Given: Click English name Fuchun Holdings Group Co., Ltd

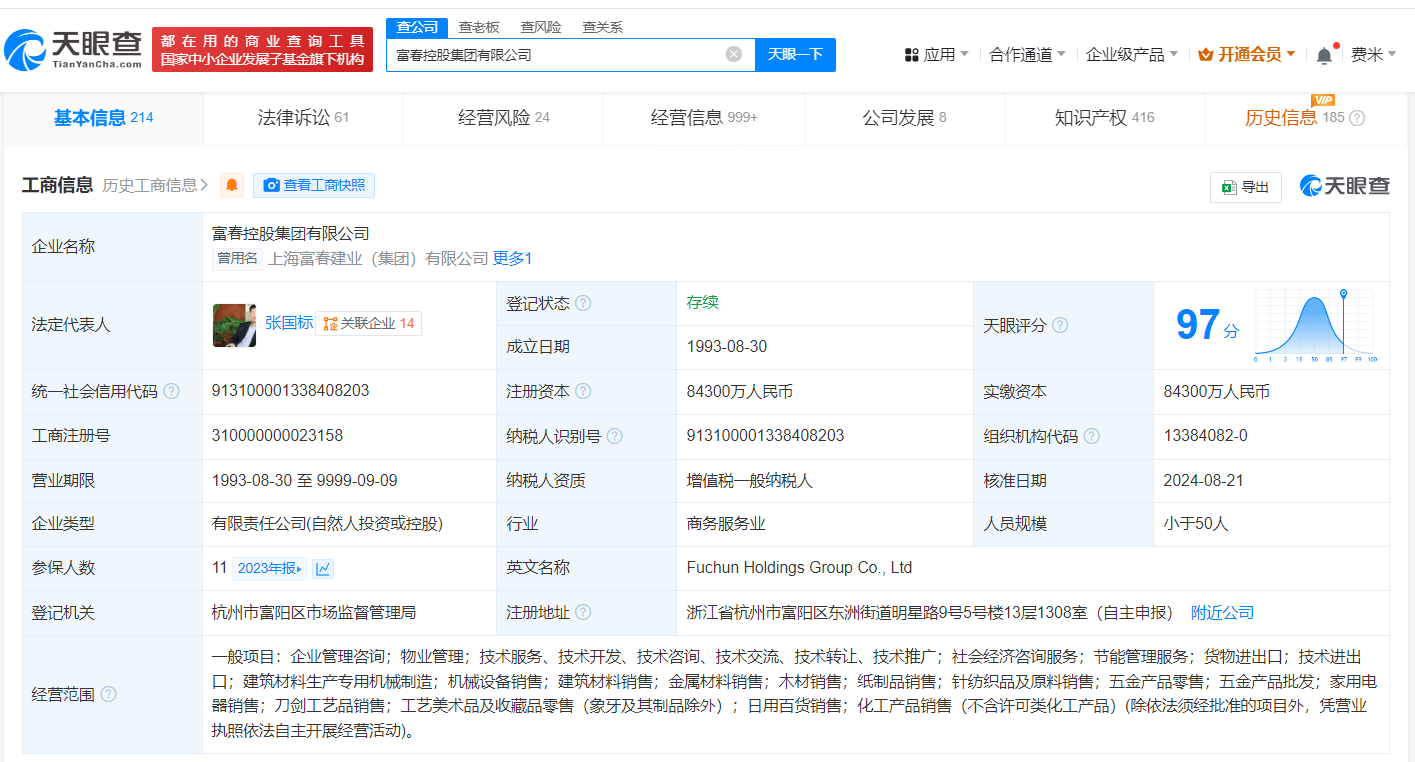Looking at the screenshot, I should click(799, 567).
